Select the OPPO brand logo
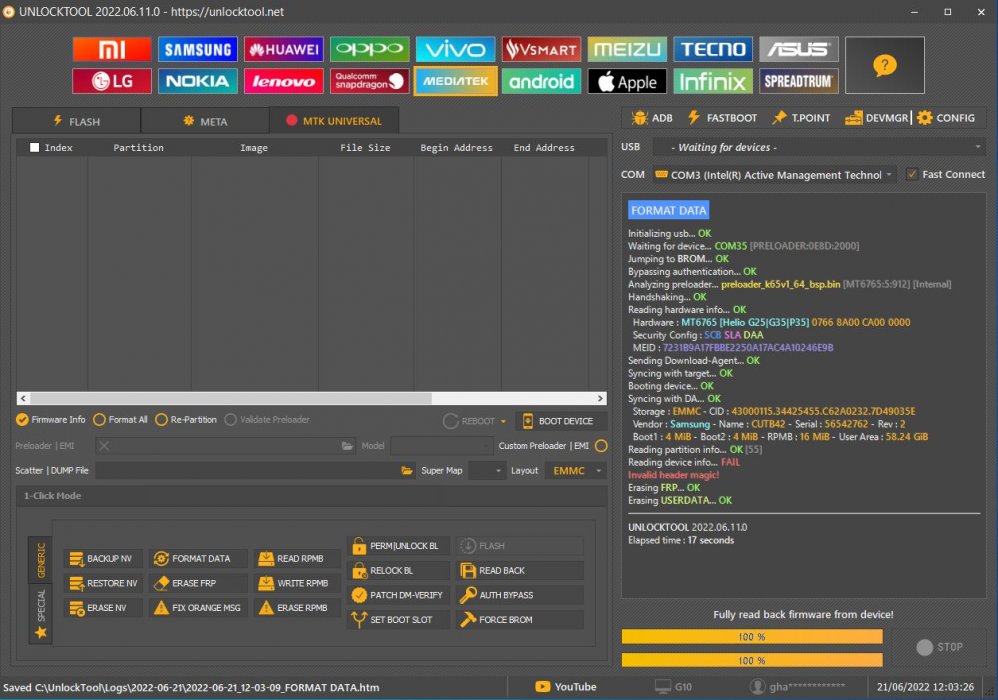 point(369,49)
